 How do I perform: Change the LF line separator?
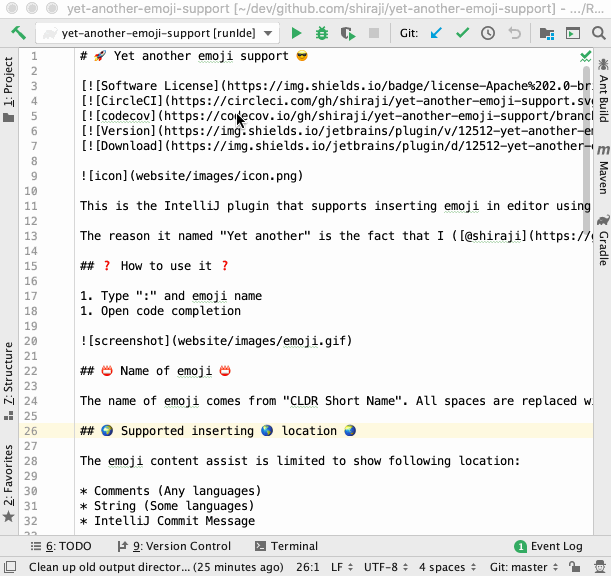pos(342,567)
